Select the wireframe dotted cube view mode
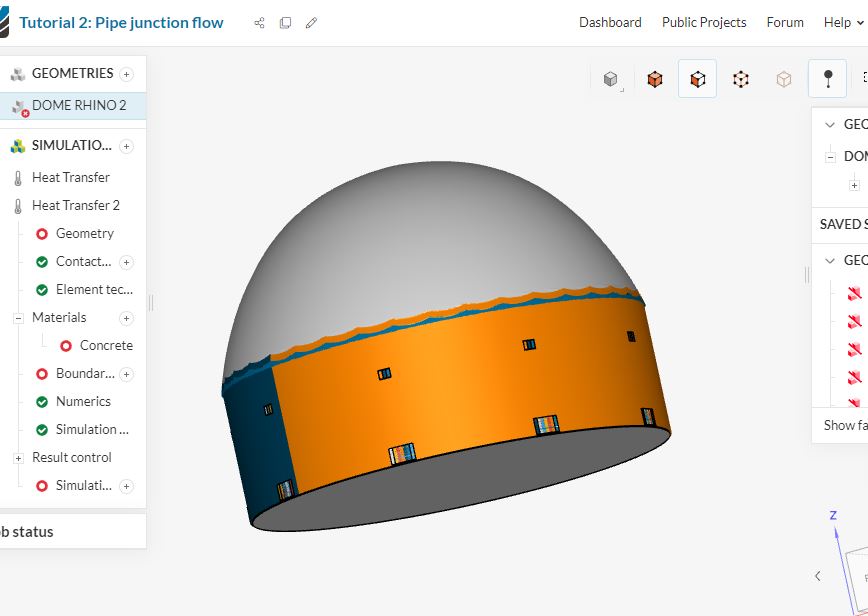 [x=740, y=79]
